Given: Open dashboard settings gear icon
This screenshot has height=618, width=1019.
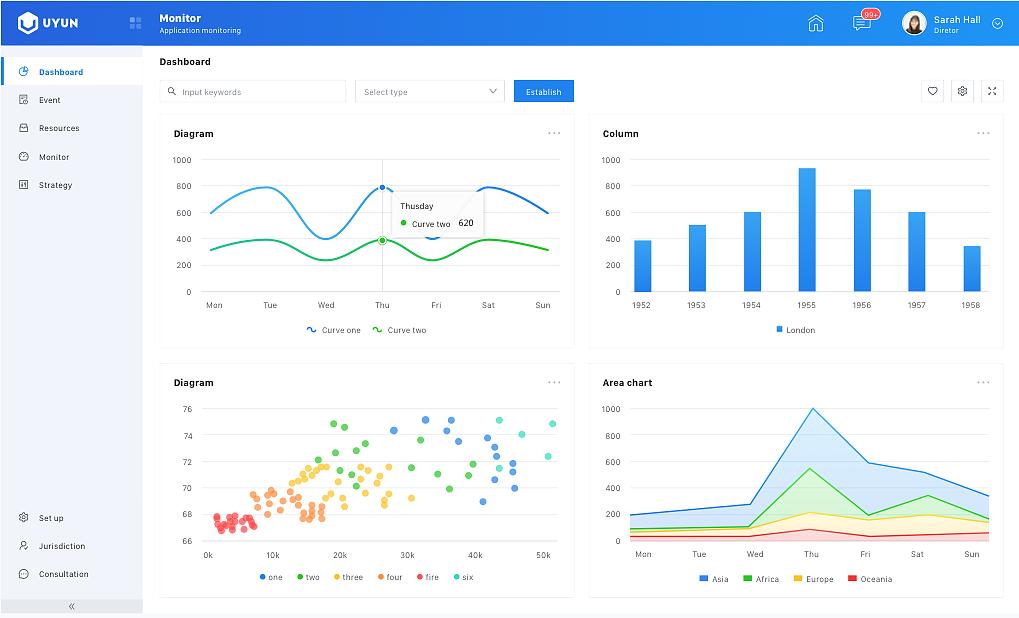Looking at the screenshot, I should pyautogui.click(x=962, y=91).
